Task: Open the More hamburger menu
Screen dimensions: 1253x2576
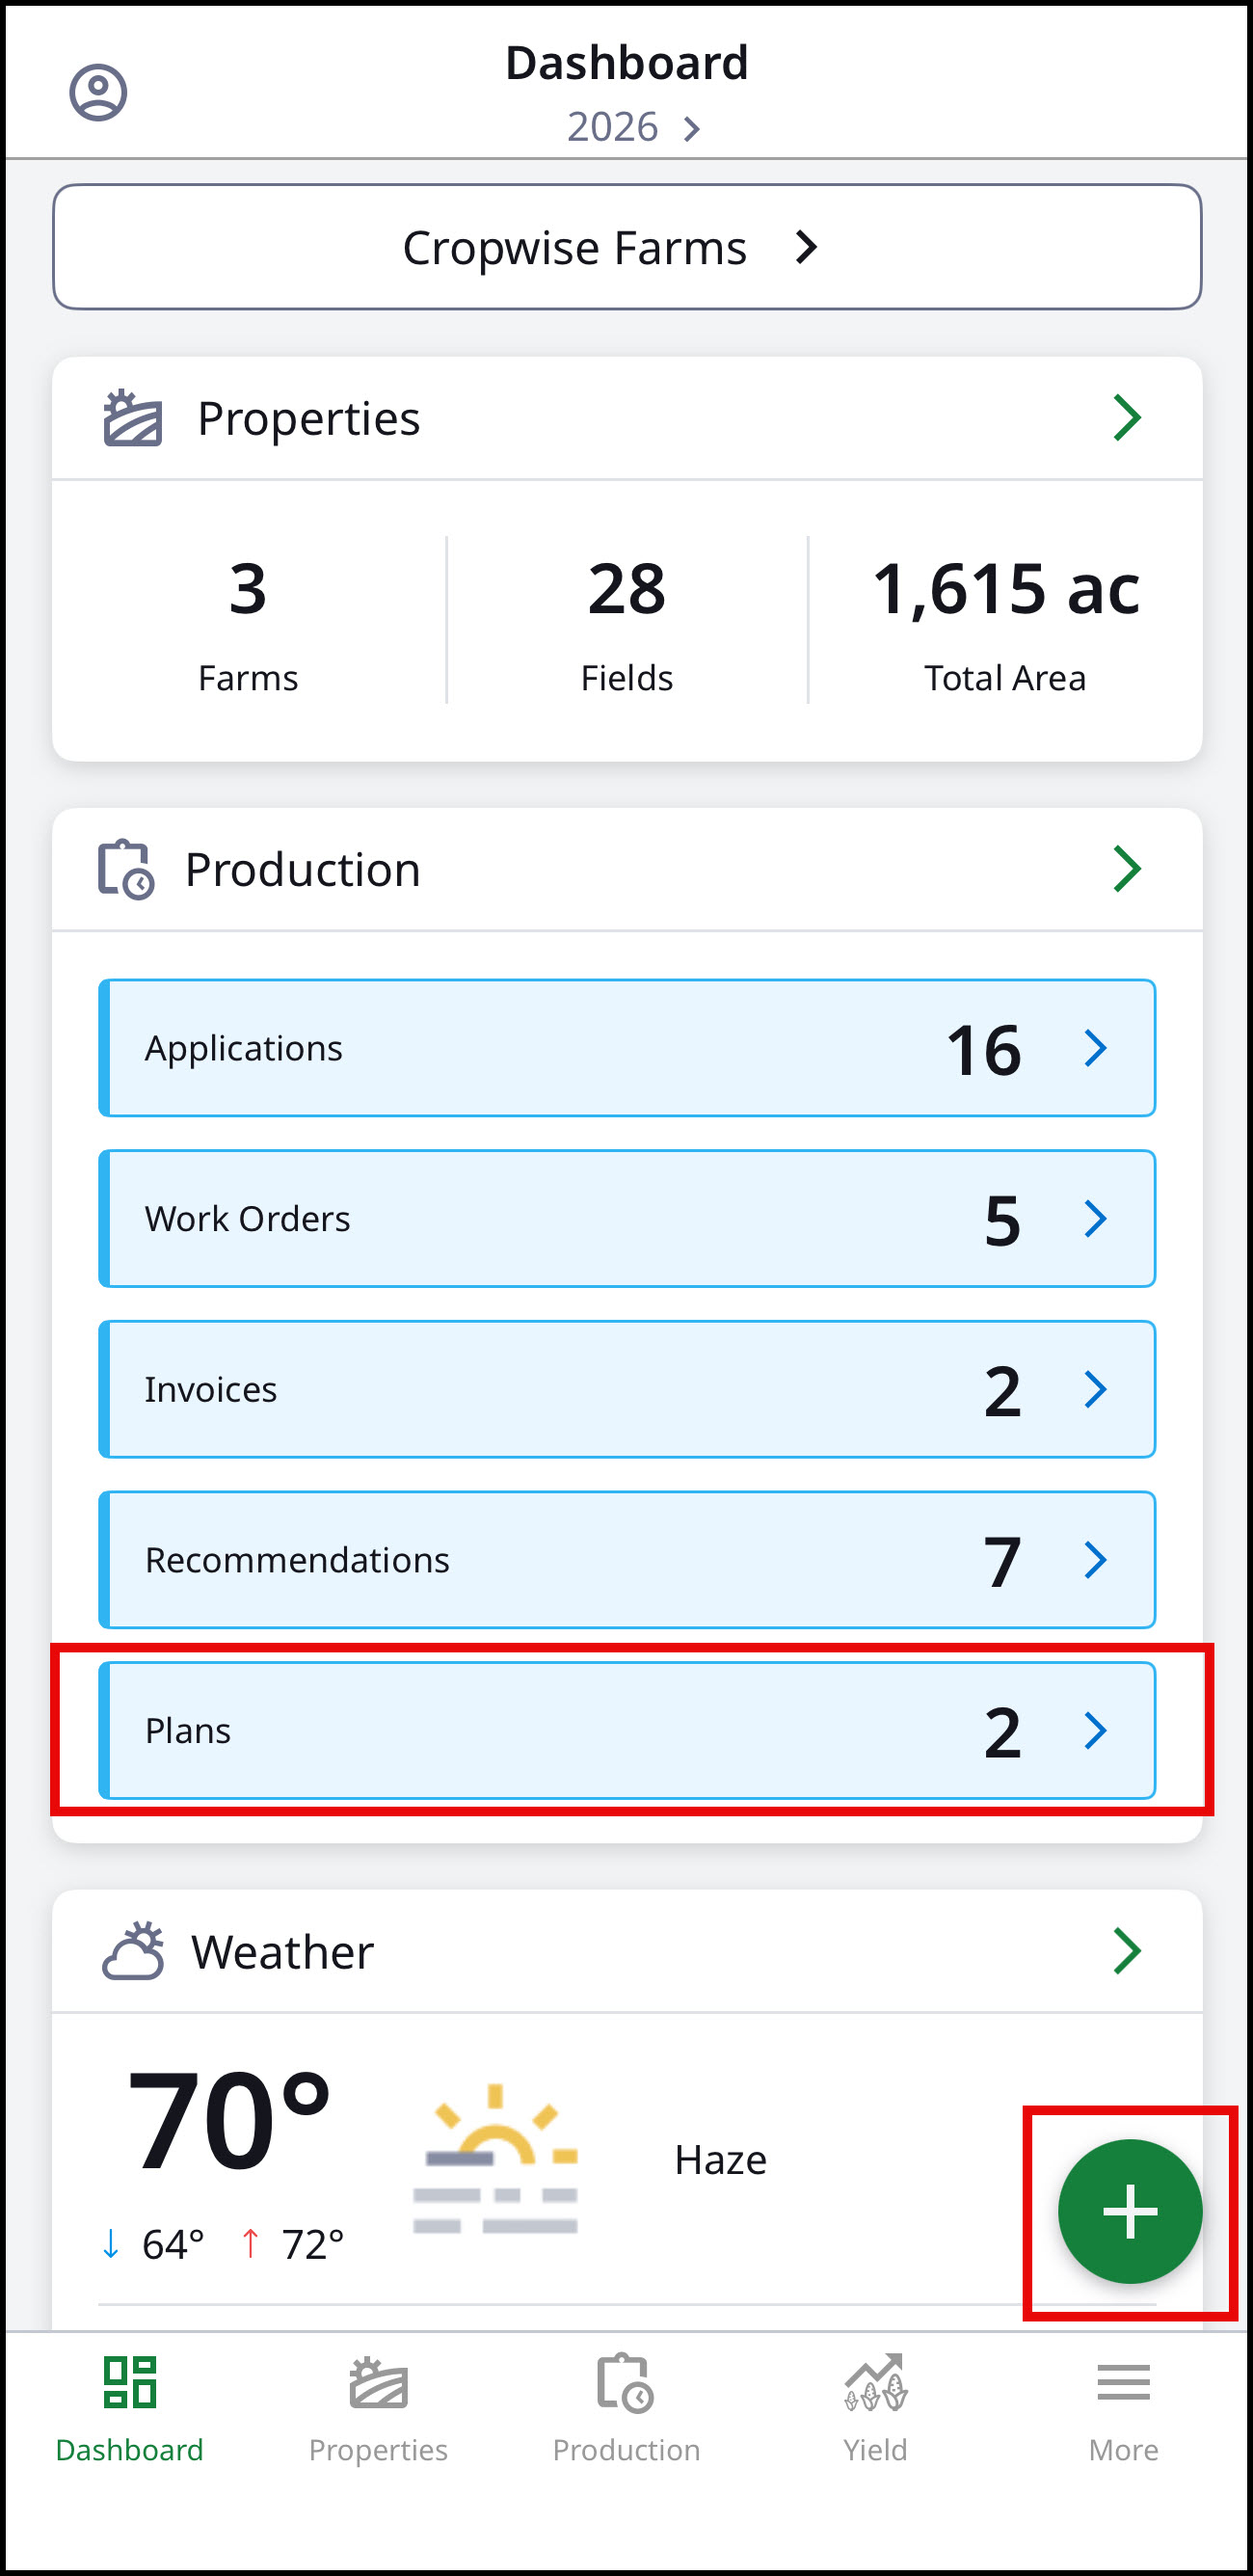Action: tap(1123, 2383)
